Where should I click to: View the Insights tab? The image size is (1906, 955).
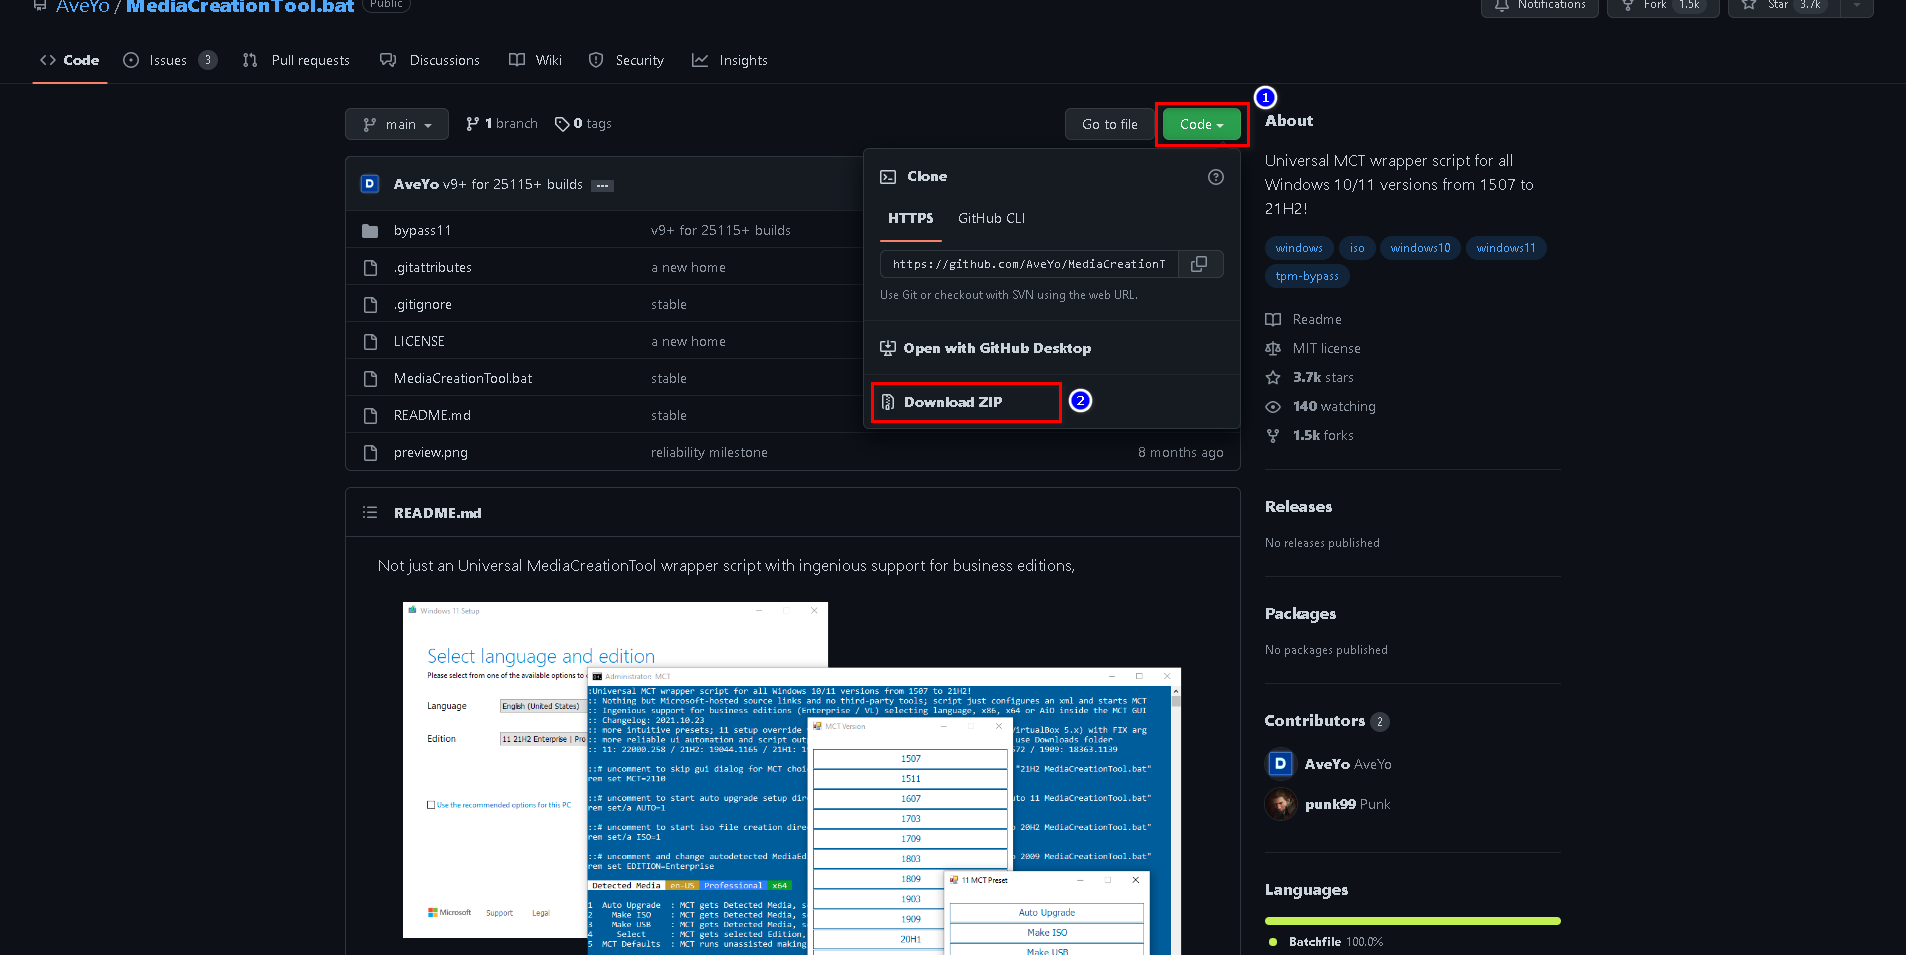[730, 60]
